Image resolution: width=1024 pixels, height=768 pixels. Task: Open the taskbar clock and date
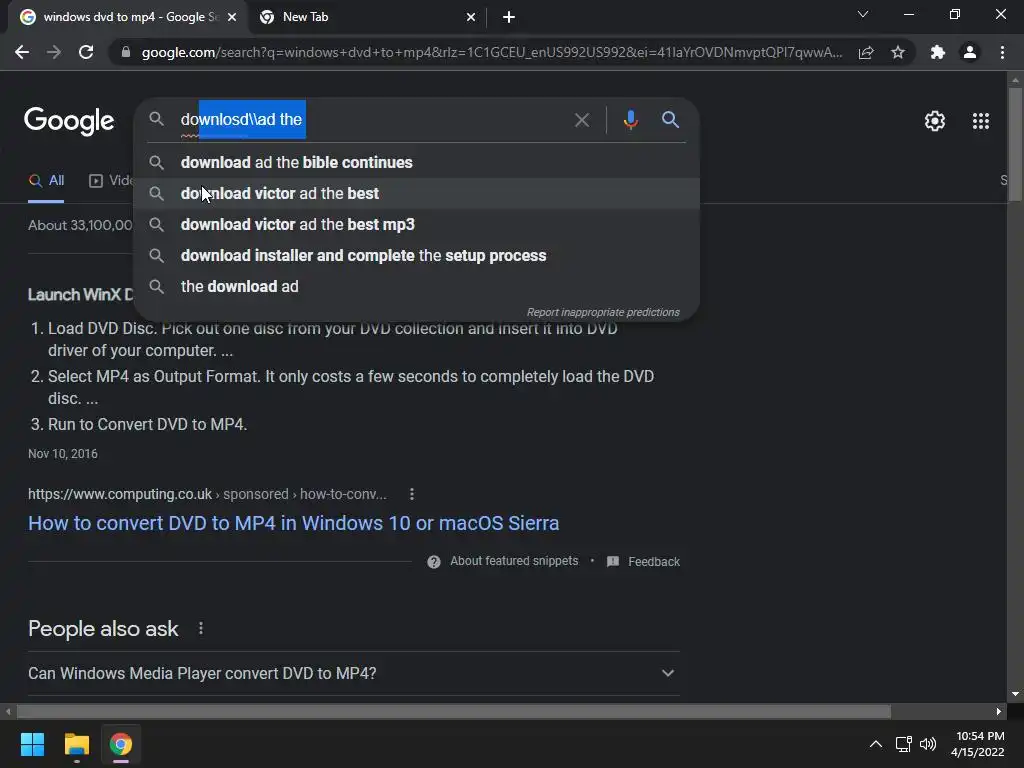click(x=977, y=744)
